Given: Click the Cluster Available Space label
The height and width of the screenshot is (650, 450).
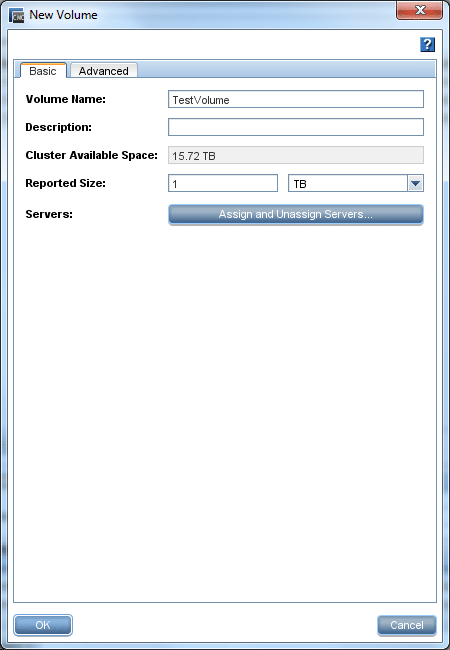Looking at the screenshot, I should (x=92, y=155).
